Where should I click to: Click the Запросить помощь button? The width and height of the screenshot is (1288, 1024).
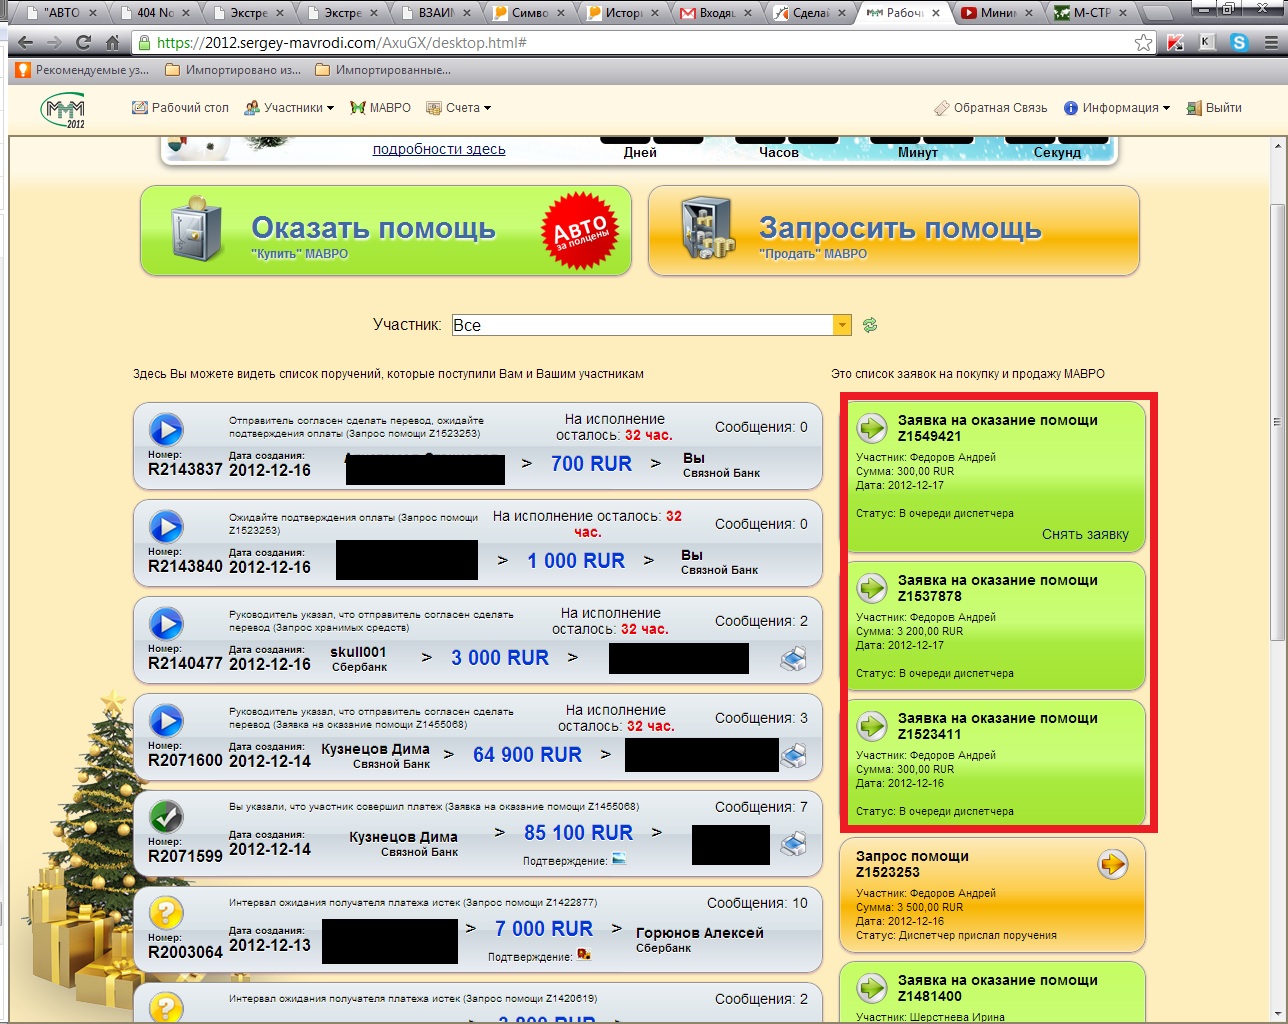[894, 231]
